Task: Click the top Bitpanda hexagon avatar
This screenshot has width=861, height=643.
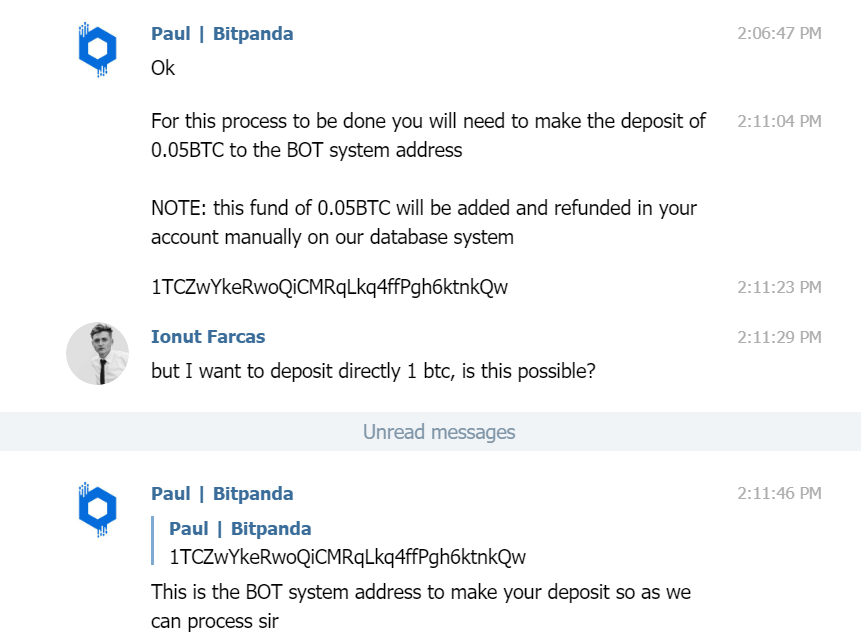Action: 97,49
